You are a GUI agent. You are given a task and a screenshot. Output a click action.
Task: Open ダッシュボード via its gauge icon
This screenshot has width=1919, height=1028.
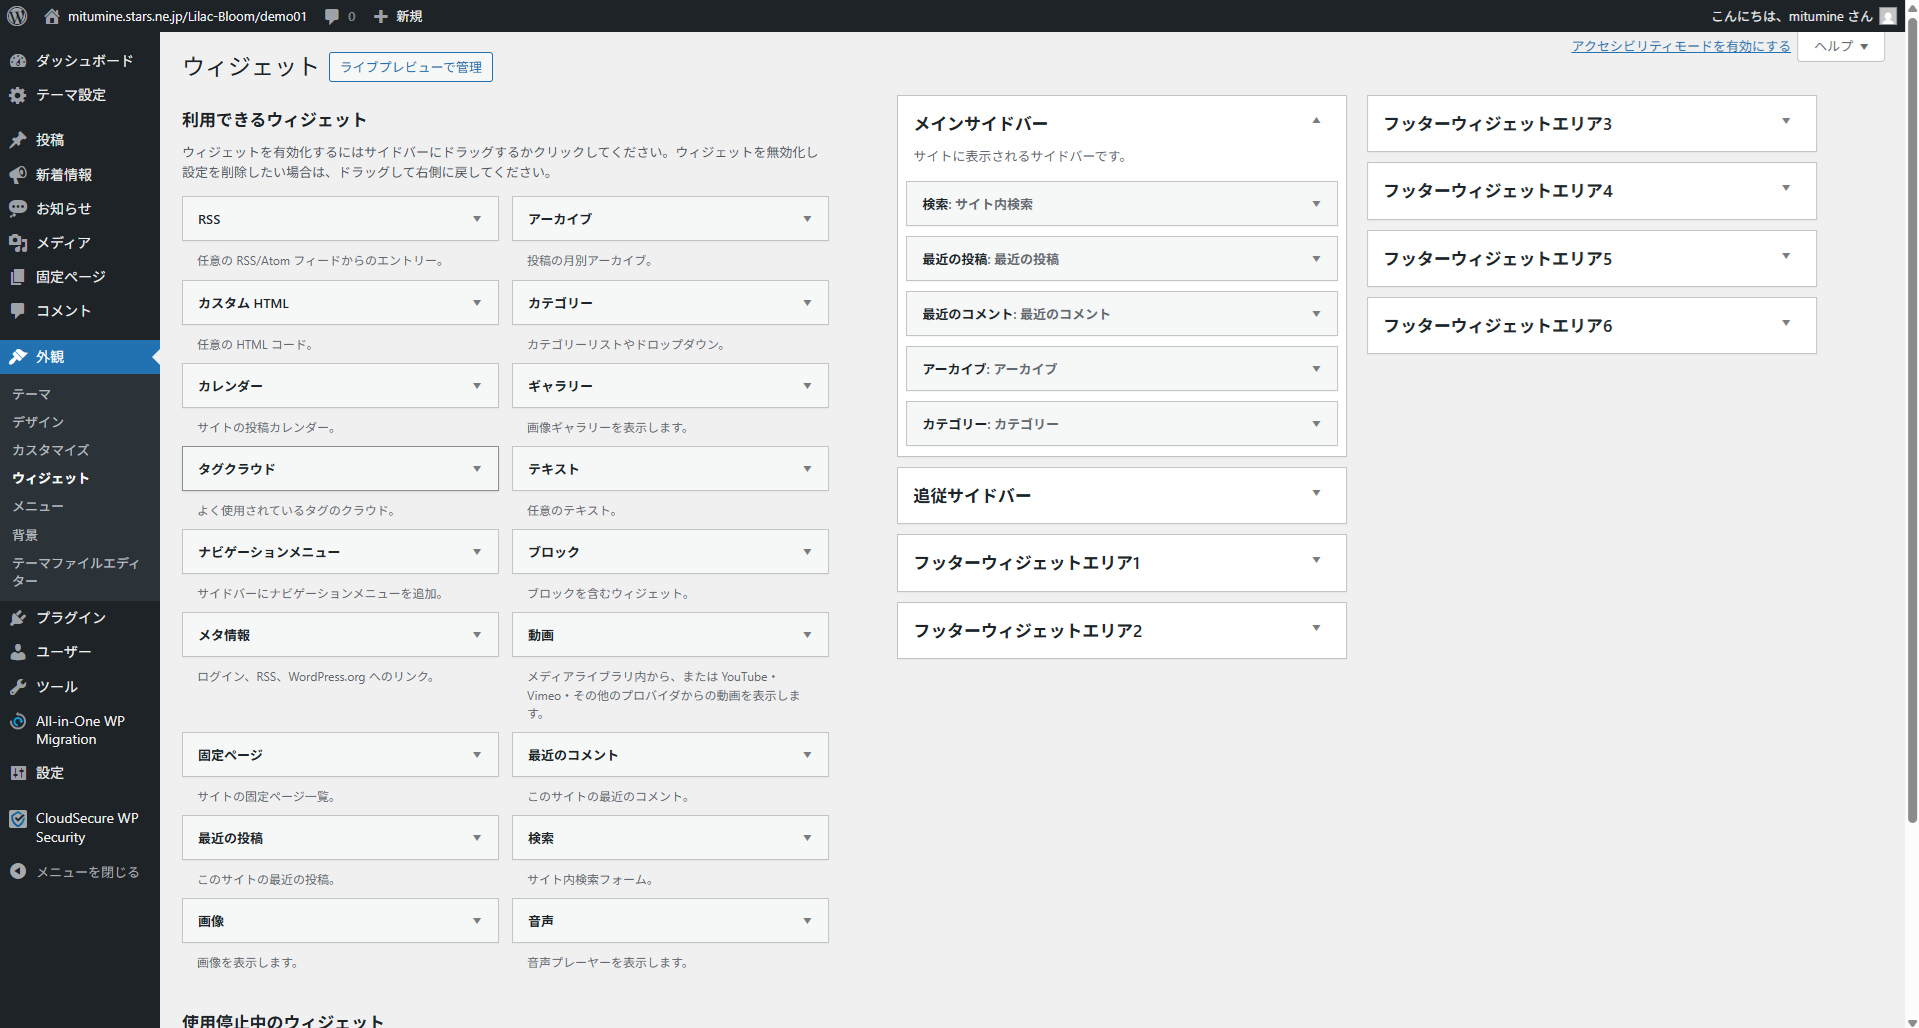click(18, 61)
